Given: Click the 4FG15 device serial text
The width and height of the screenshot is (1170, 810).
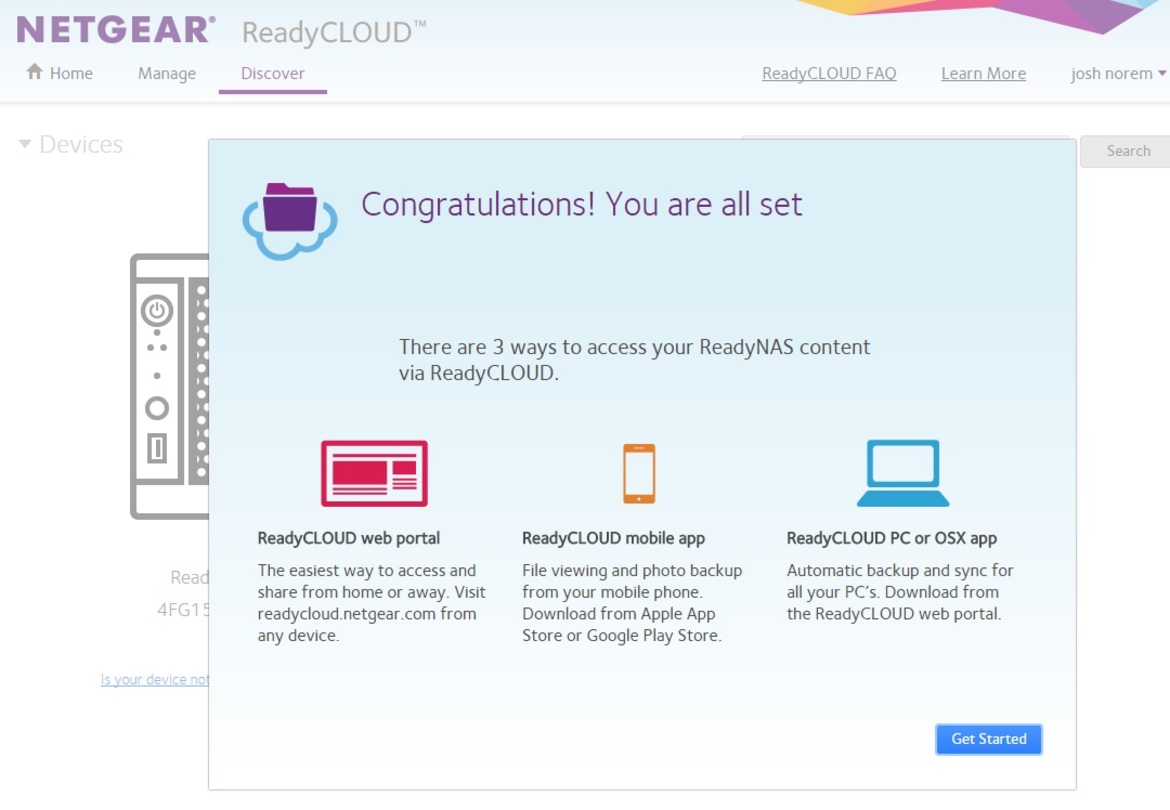Looking at the screenshot, I should [184, 609].
